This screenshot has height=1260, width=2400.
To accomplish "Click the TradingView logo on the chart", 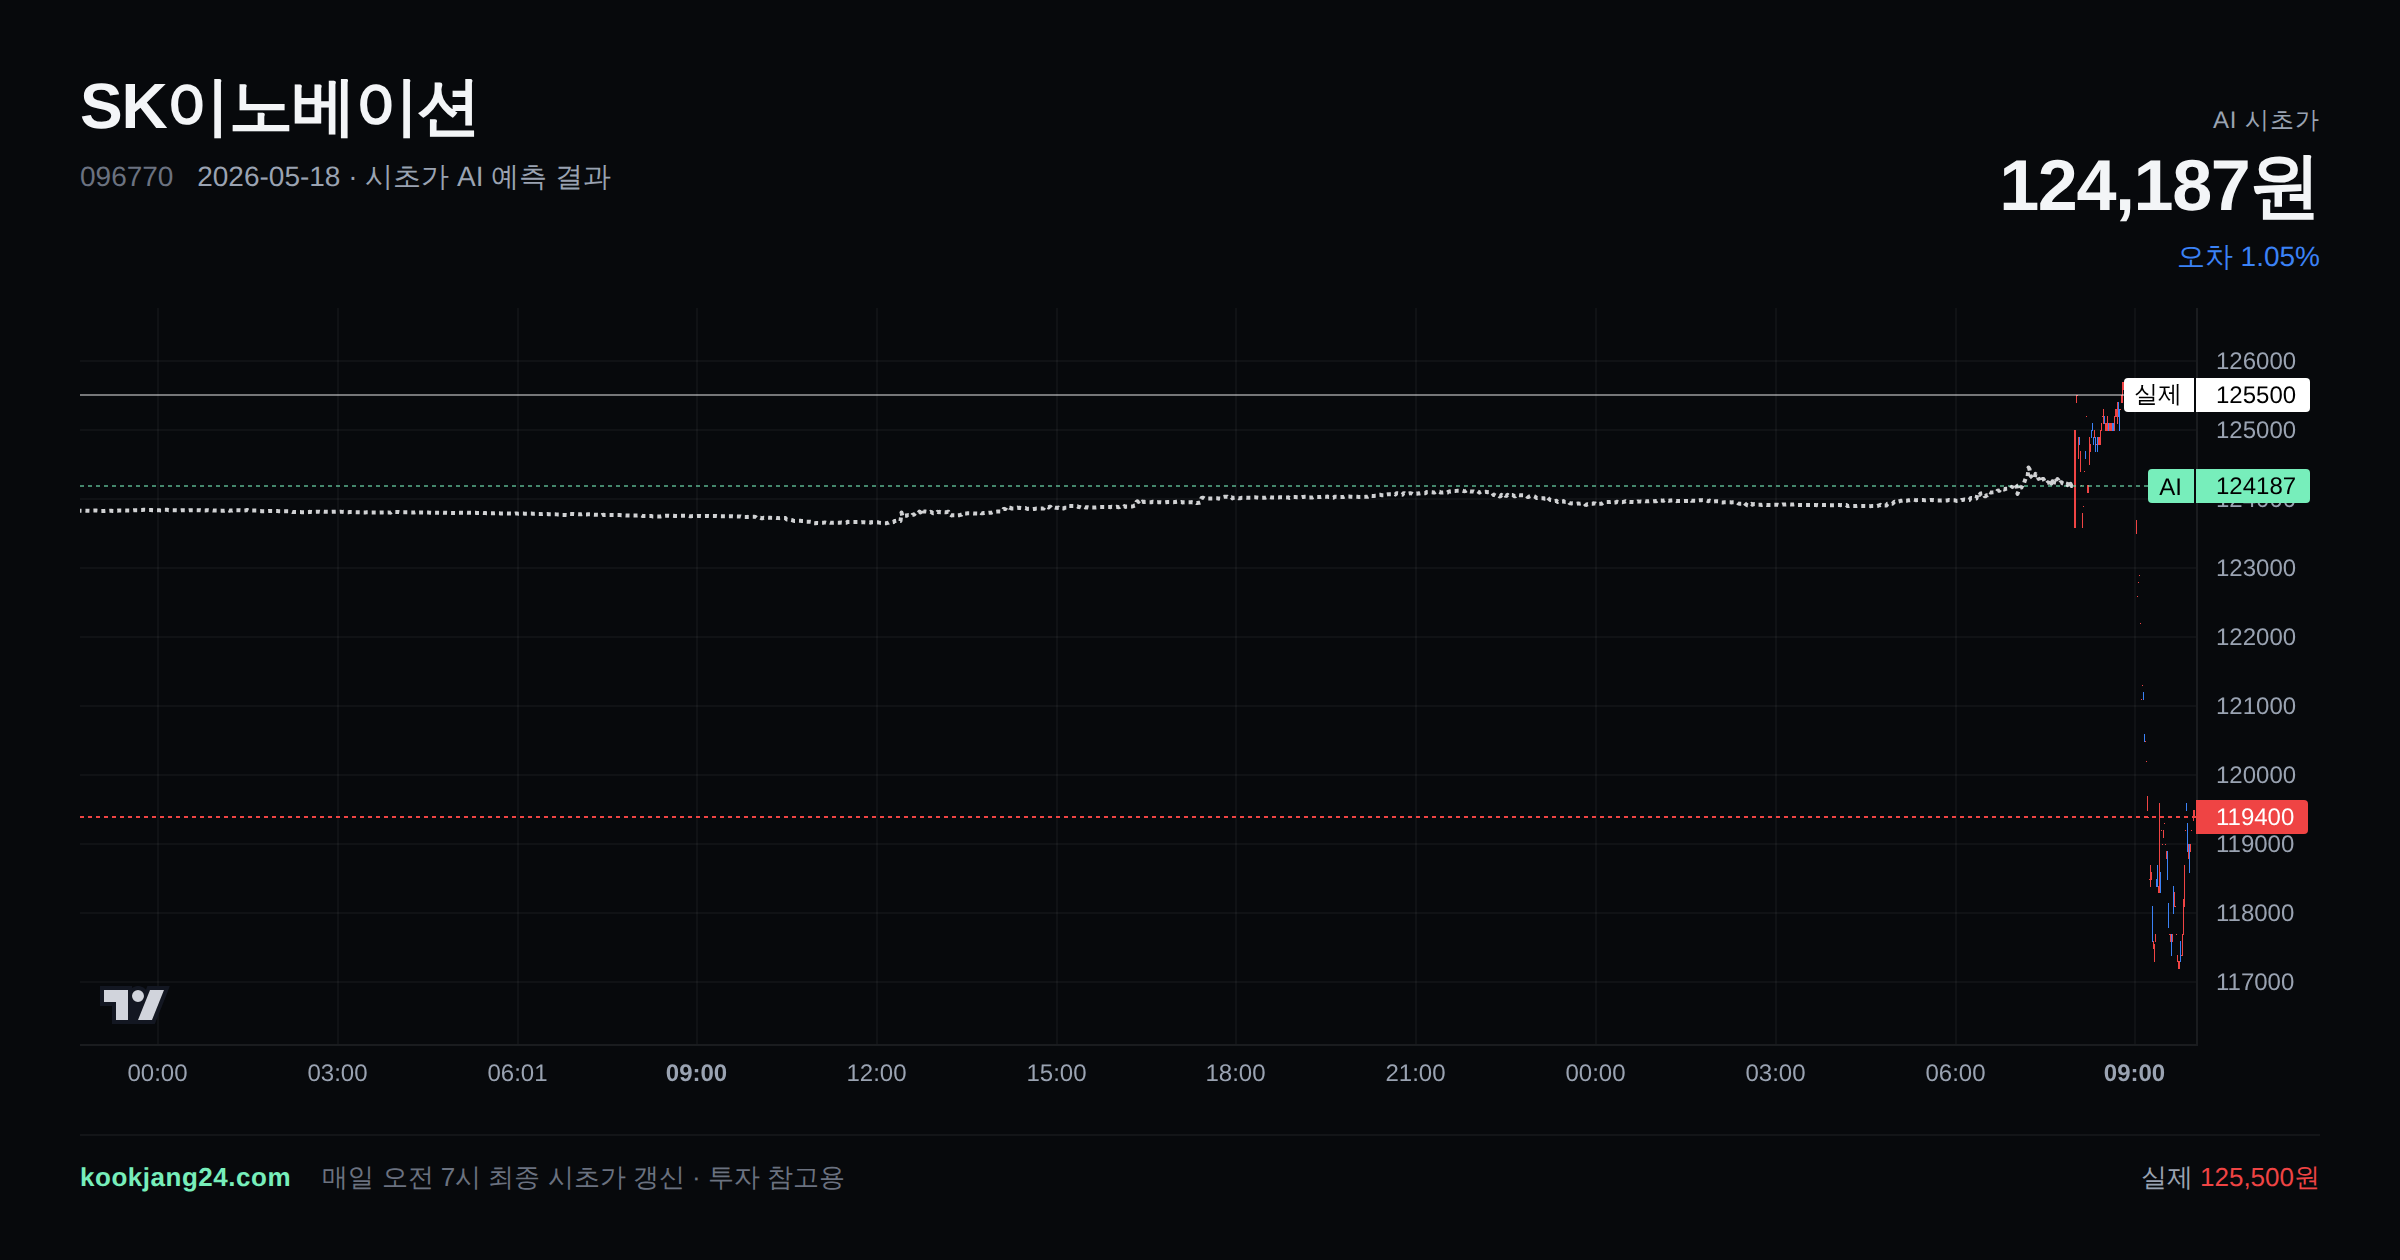I will point(134,1004).
